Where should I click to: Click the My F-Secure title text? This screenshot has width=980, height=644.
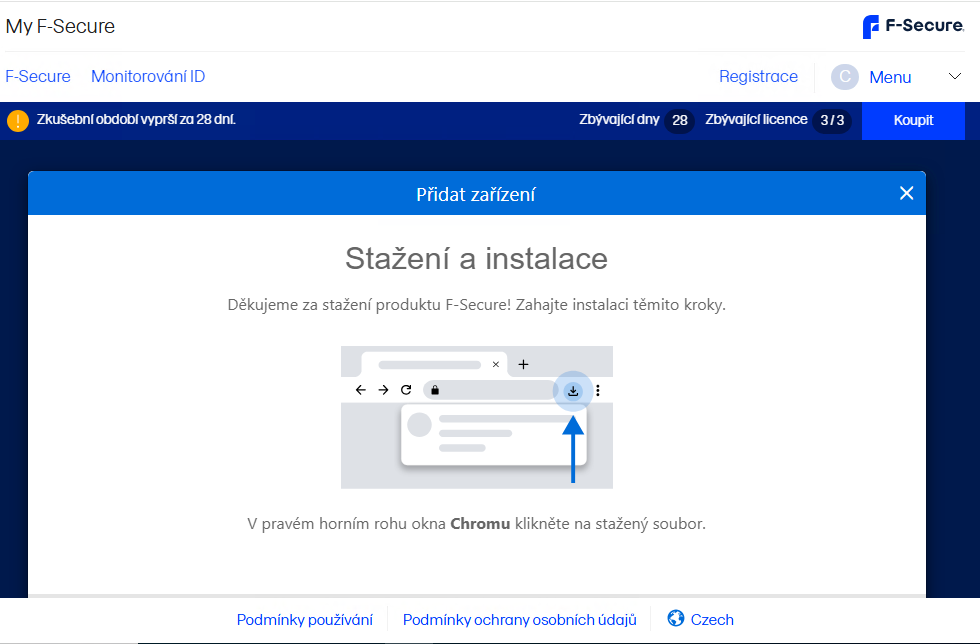pyautogui.click(x=60, y=26)
